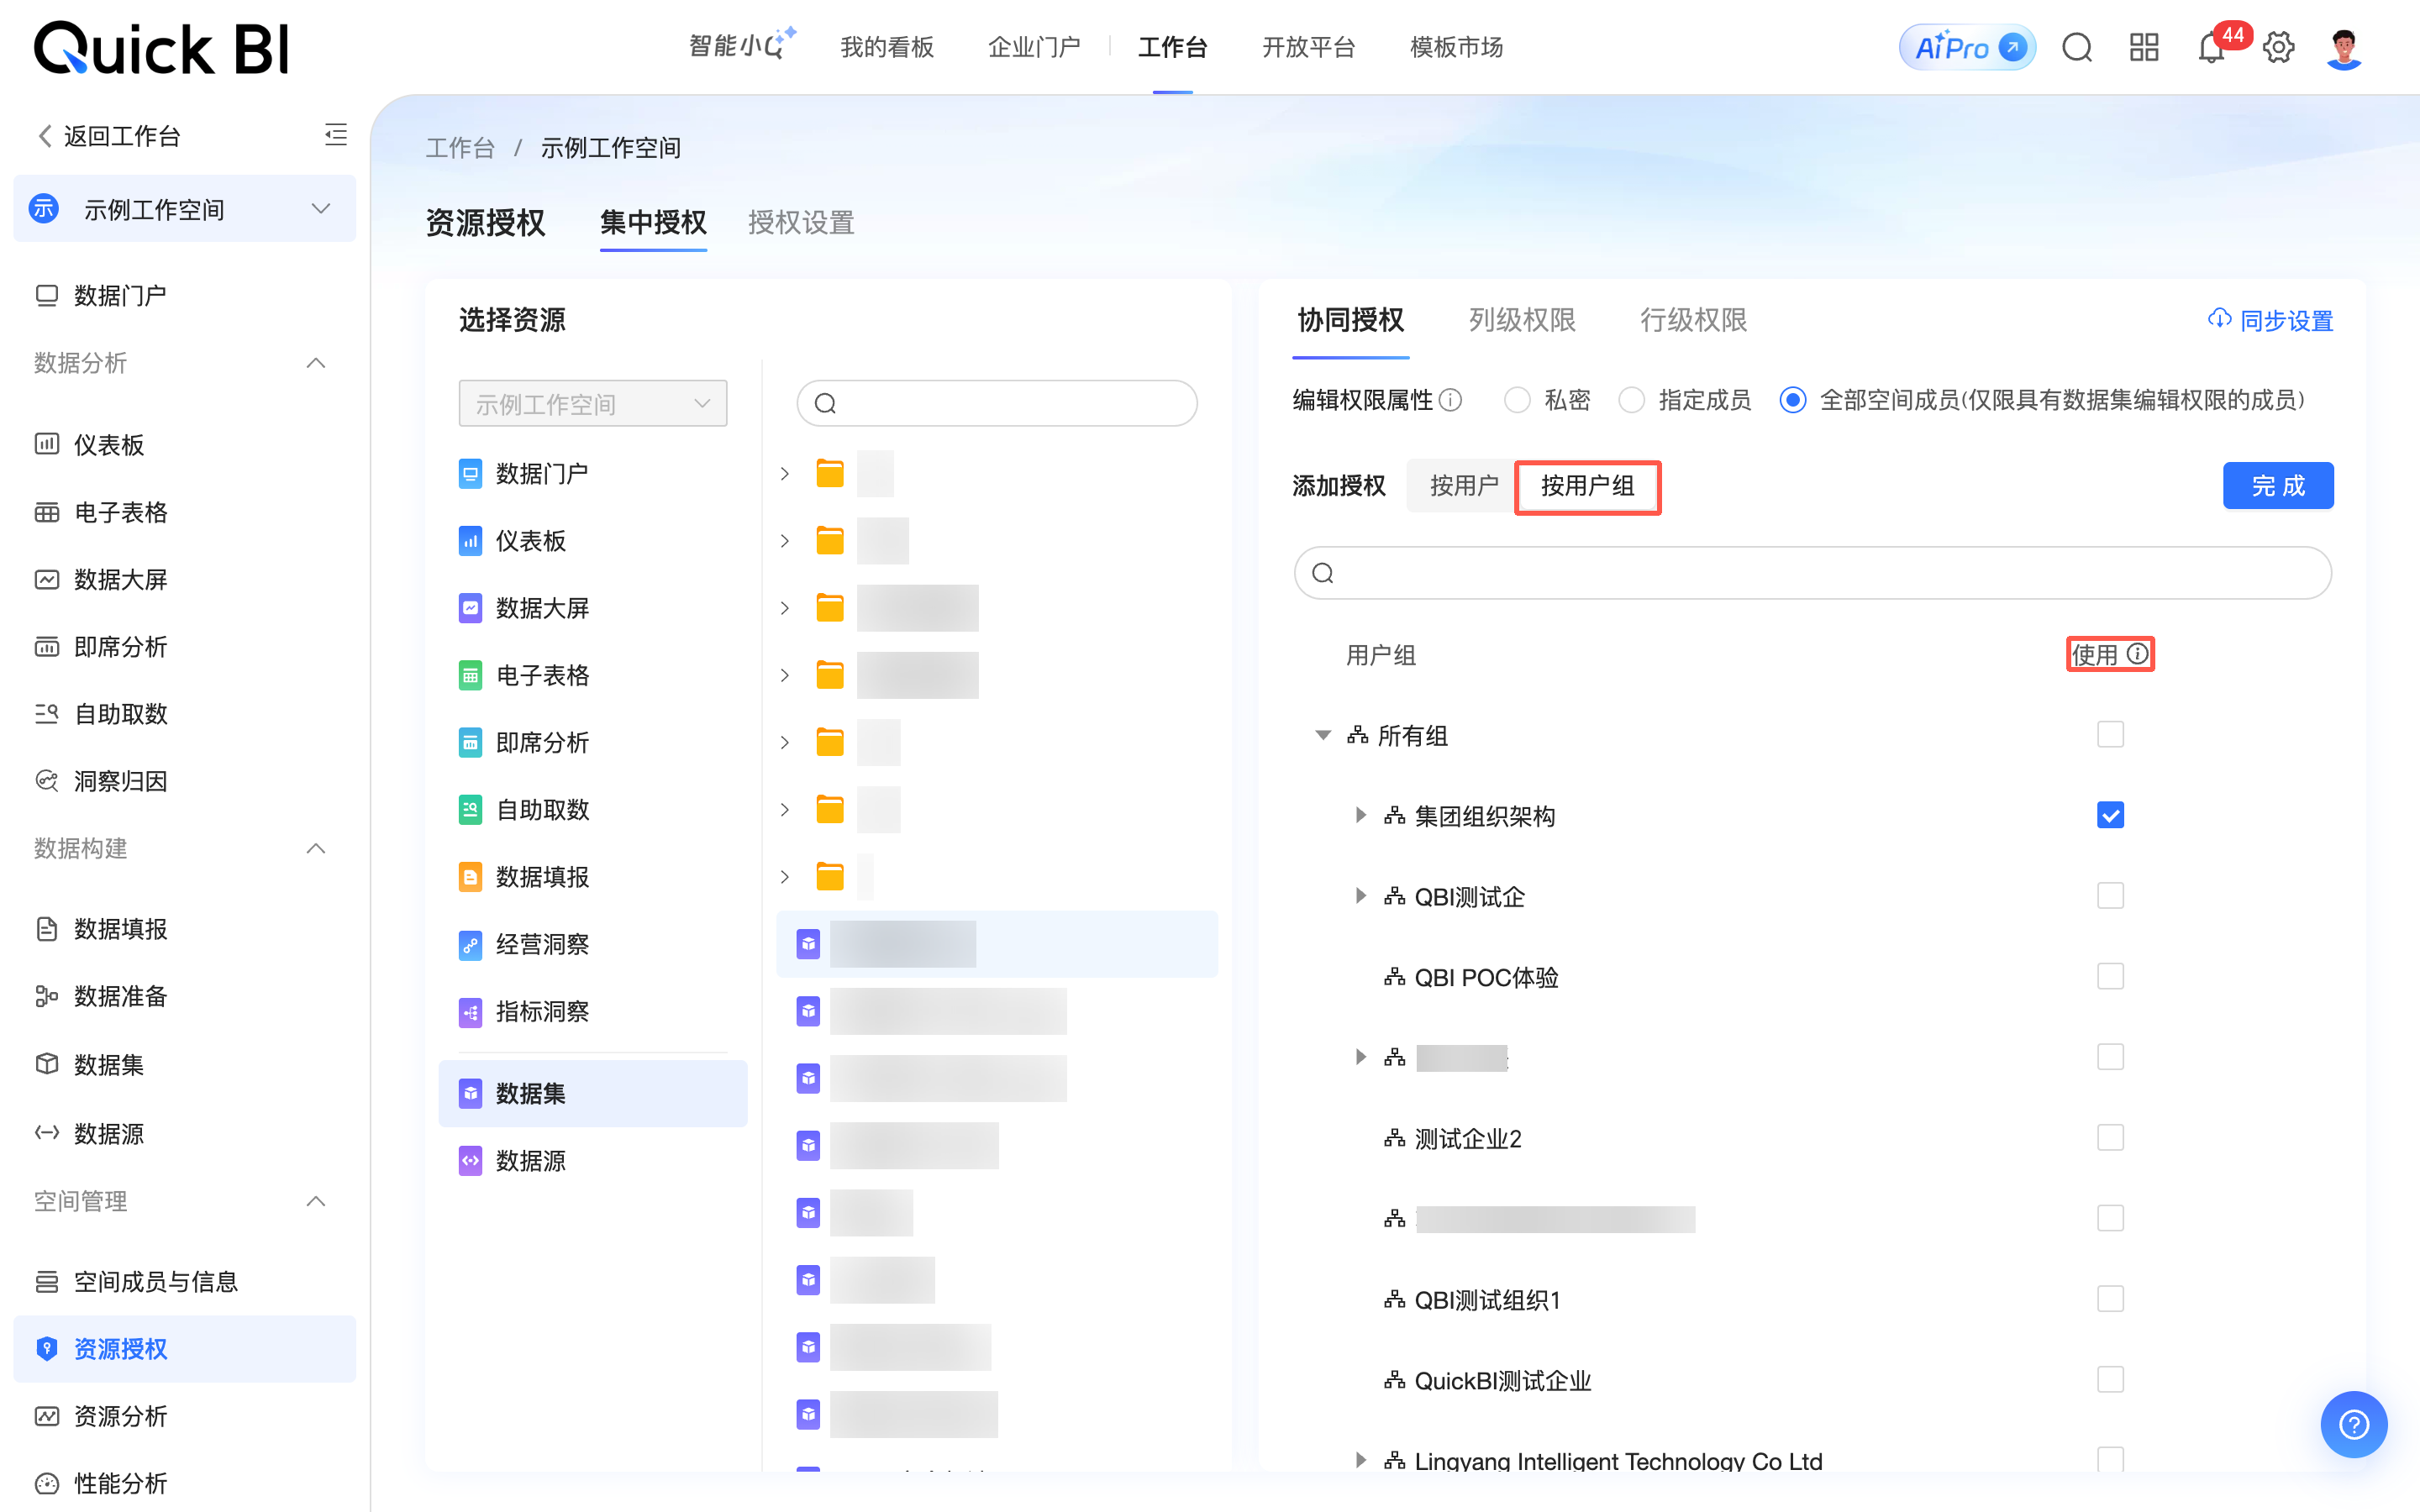This screenshot has height=1512, width=2420.
Task: Click the info icon next to 使用
Action: pos(2137,654)
